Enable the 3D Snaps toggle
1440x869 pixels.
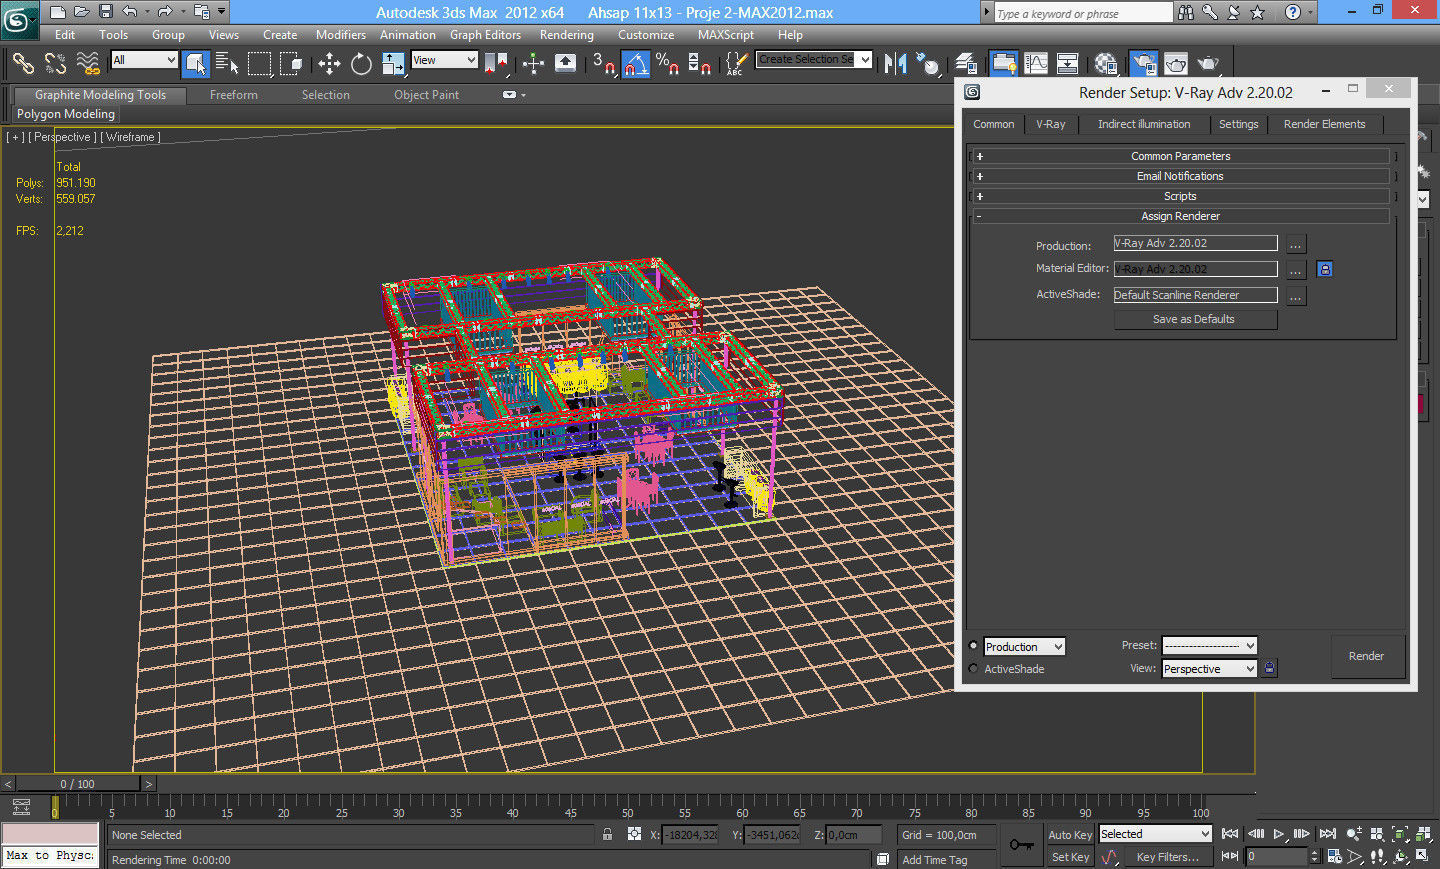tap(603, 64)
